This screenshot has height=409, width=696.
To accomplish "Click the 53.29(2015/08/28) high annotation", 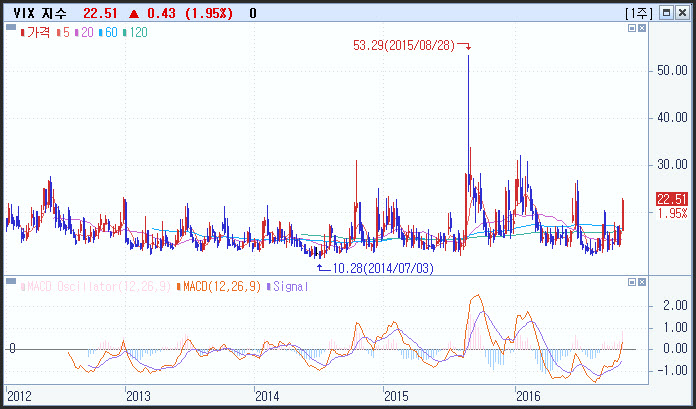I will (x=404, y=45).
